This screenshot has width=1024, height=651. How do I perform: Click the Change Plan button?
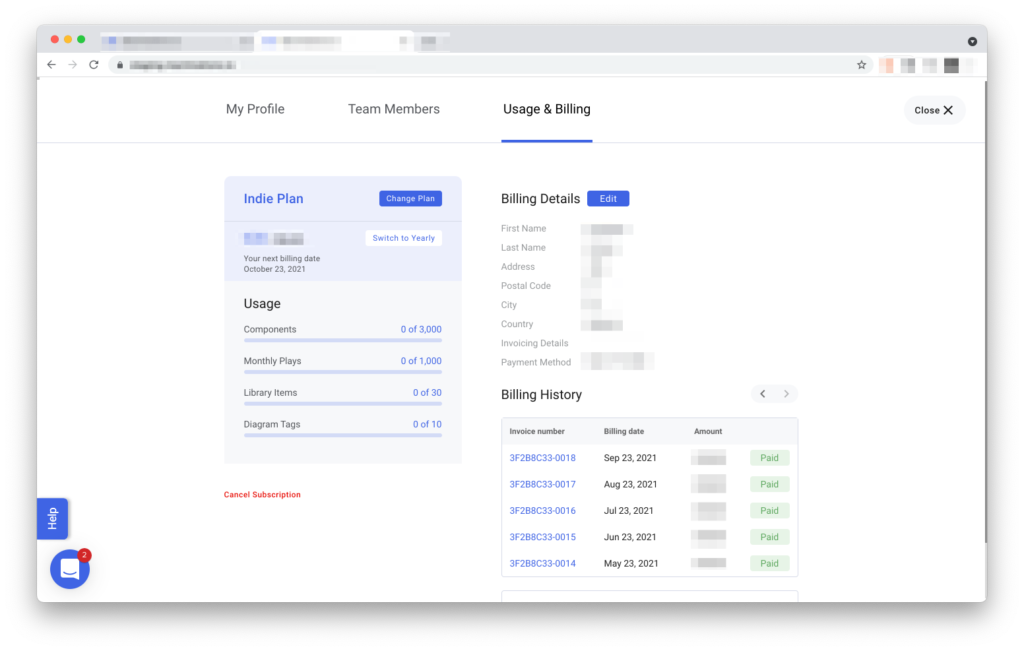click(x=410, y=198)
